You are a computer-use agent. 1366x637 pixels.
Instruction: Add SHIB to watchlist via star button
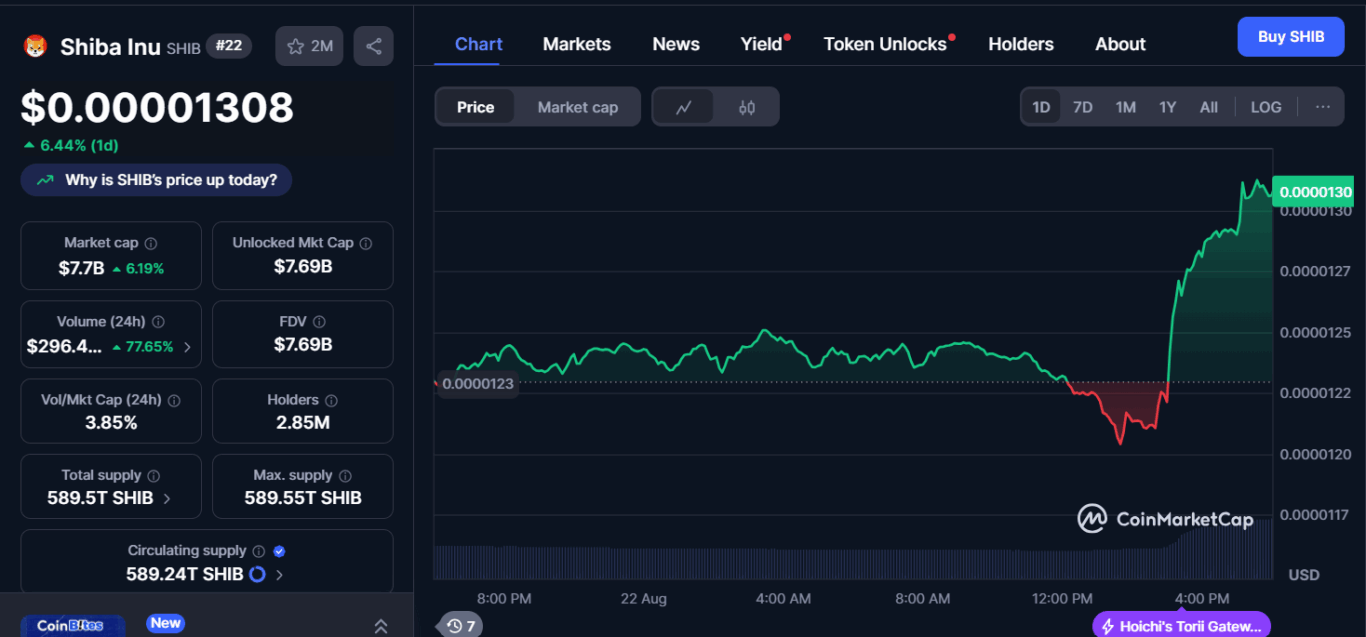click(x=310, y=46)
